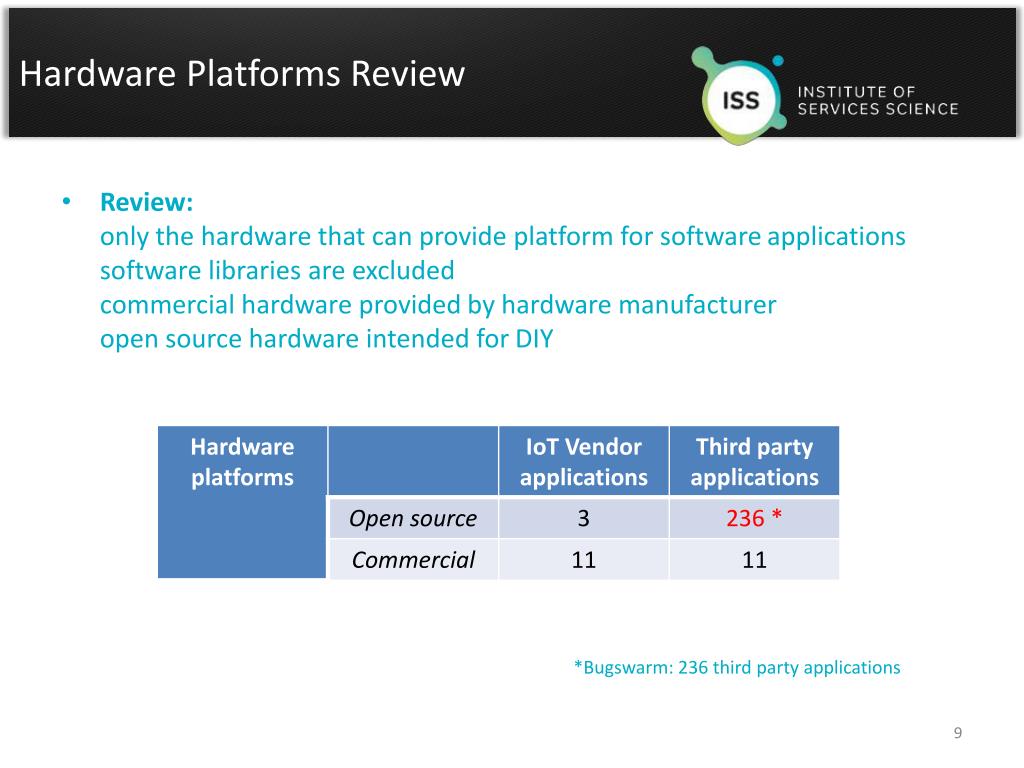Click the 'Hardware Platforms Review' slide title
The image size is (1024, 768).
242,74
